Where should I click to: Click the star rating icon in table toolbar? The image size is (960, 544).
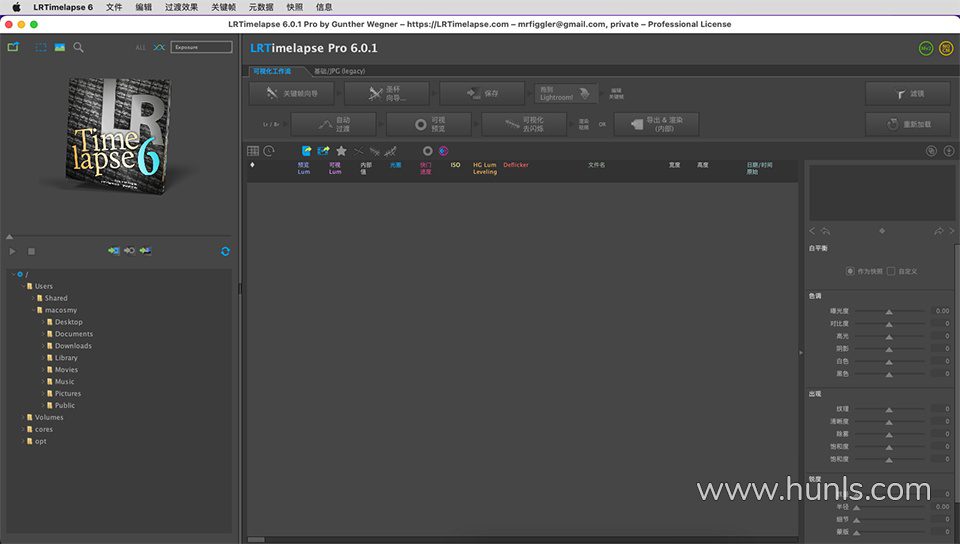[x=342, y=151]
